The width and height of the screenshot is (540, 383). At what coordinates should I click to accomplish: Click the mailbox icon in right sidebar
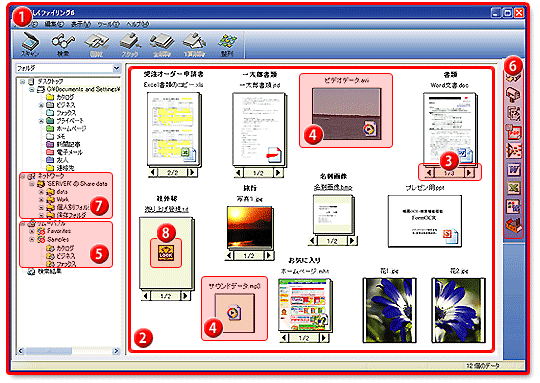[x=513, y=95]
